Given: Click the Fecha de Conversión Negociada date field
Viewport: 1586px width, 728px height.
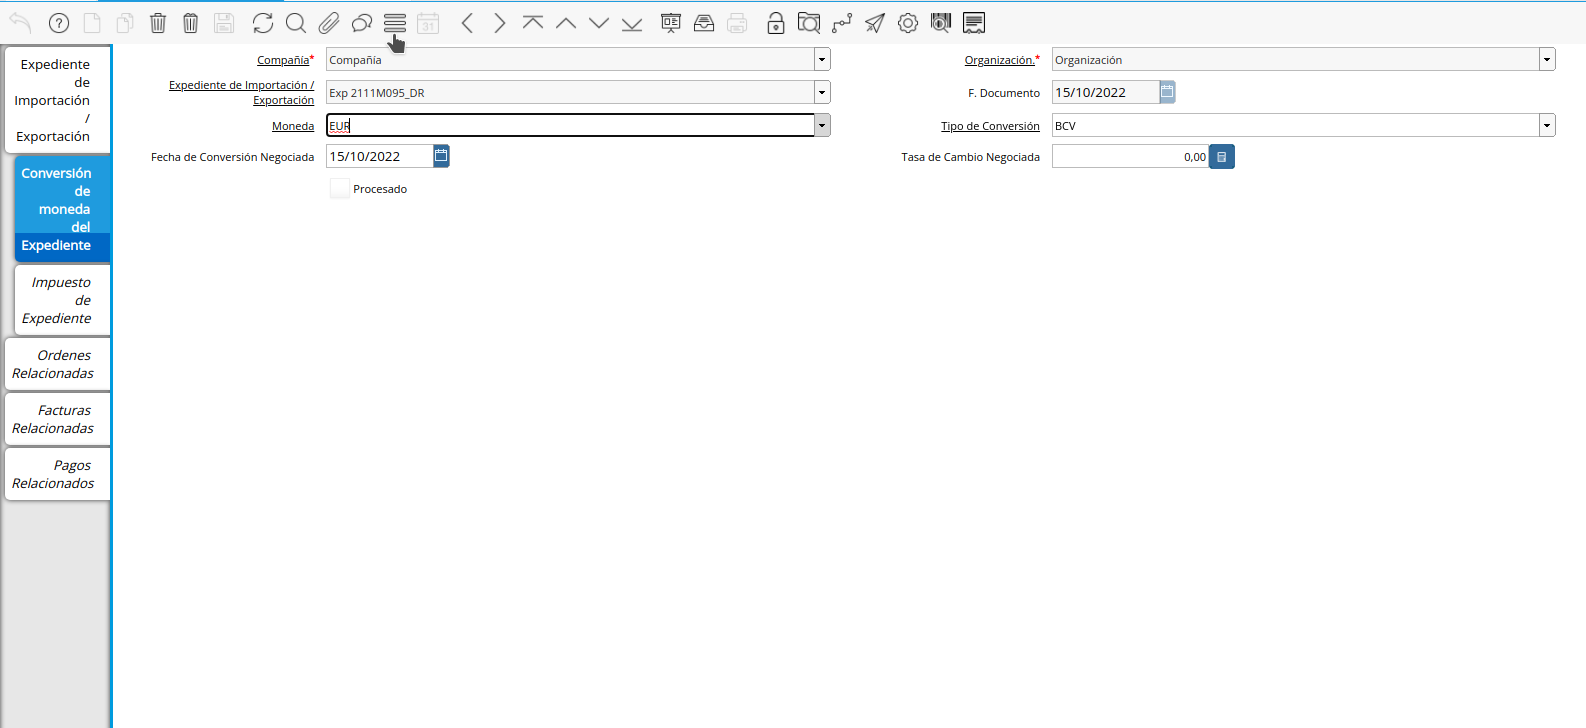Looking at the screenshot, I should [380, 156].
